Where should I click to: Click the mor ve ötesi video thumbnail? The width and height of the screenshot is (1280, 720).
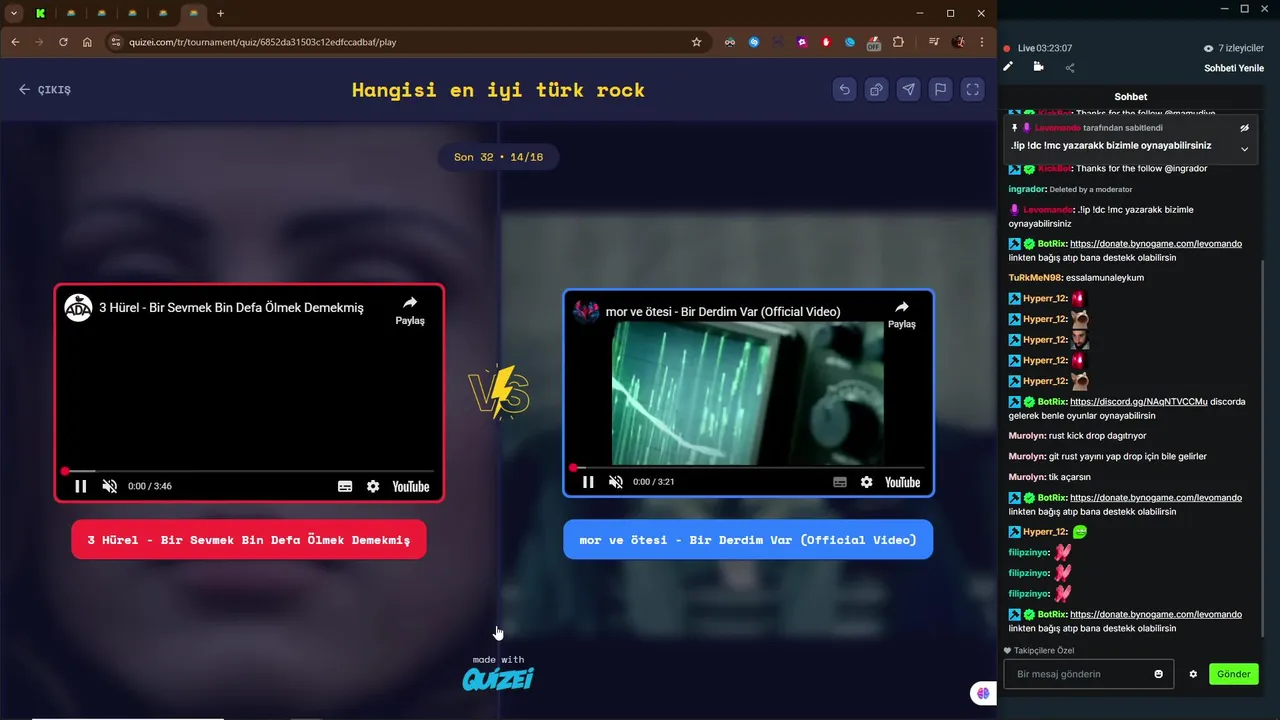(748, 393)
